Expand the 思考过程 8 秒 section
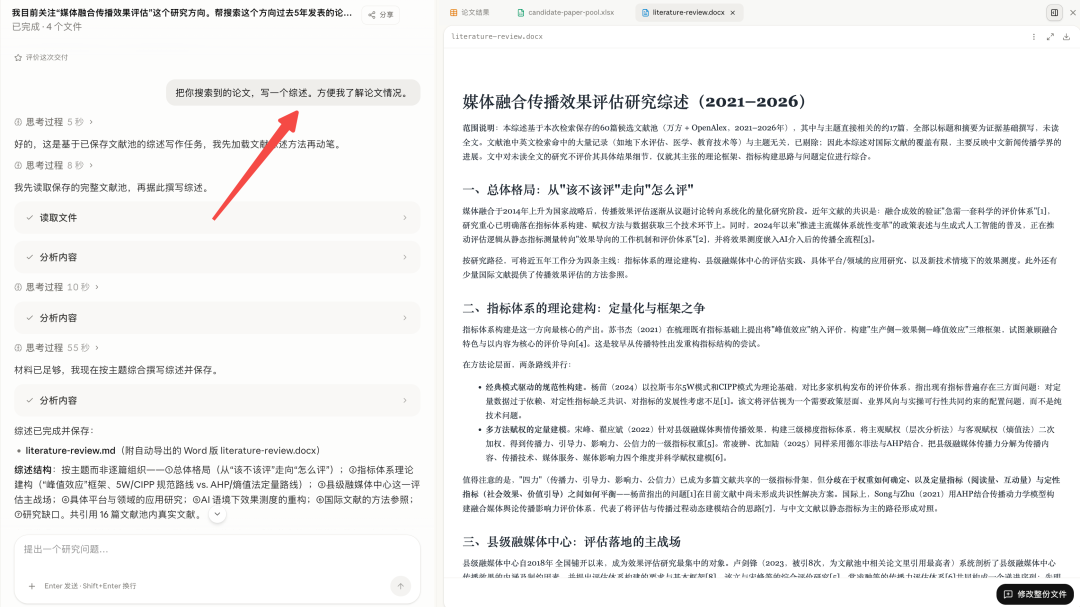1080x607 pixels. (x=53, y=165)
